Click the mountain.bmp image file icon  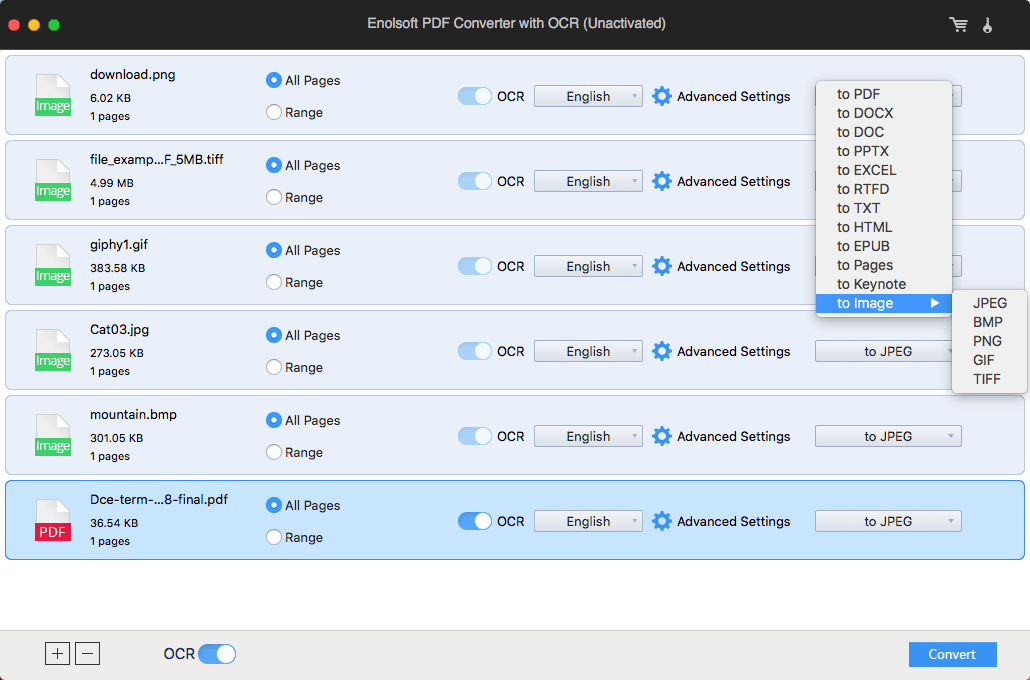53,435
